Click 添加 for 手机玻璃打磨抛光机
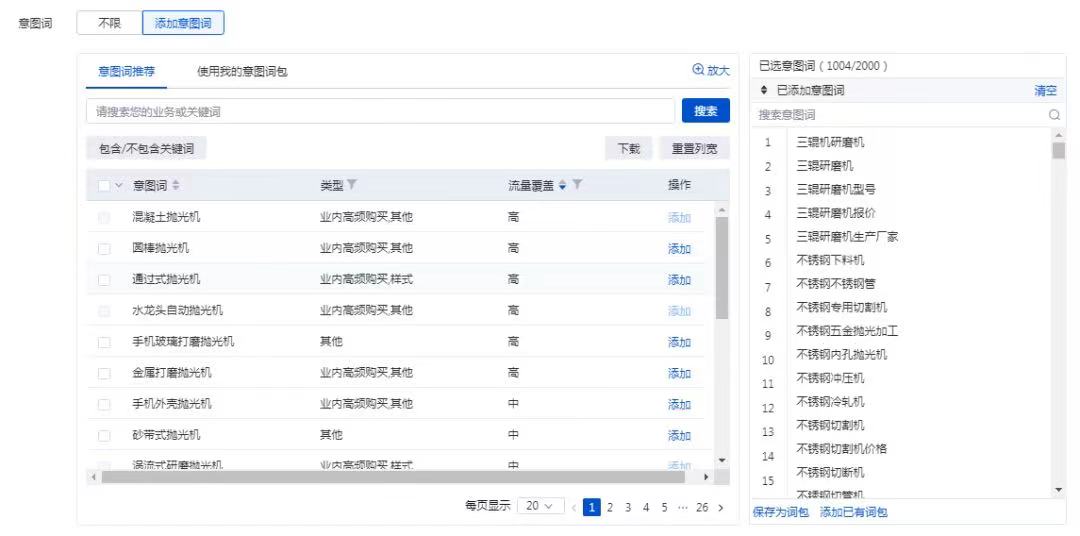Image resolution: width=1080 pixels, height=536 pixels. (679, 342)
